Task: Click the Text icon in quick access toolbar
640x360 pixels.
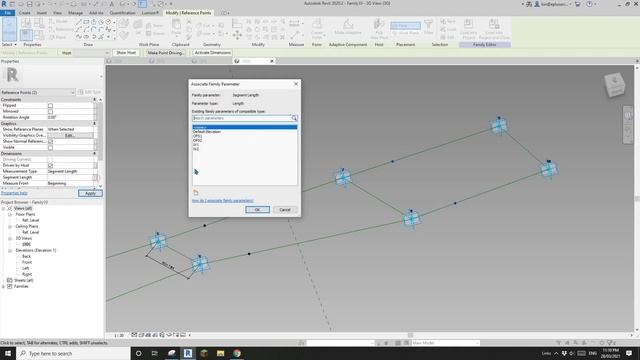Action: point(111,4)
